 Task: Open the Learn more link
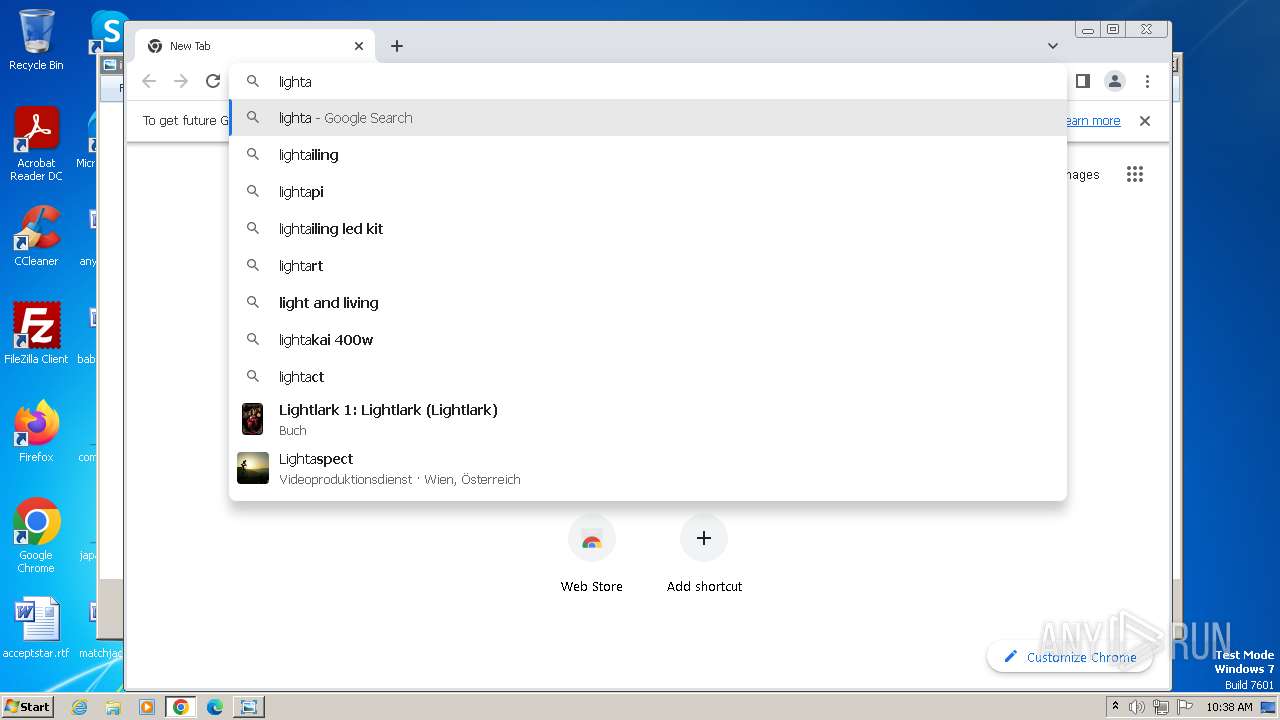[1092, 121]
